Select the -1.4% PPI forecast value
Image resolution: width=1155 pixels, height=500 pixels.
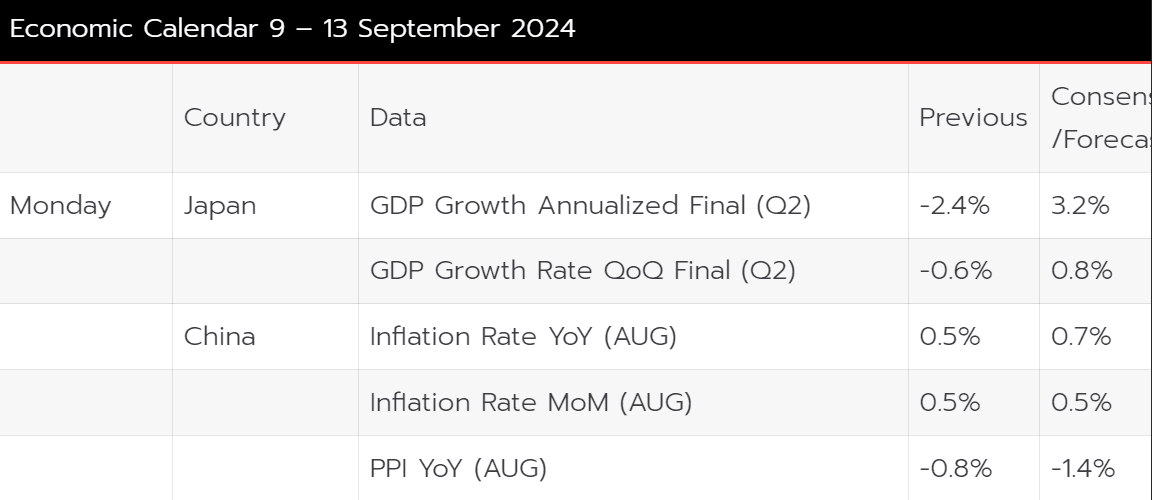pyautogui.click(x=1083, y=468)
